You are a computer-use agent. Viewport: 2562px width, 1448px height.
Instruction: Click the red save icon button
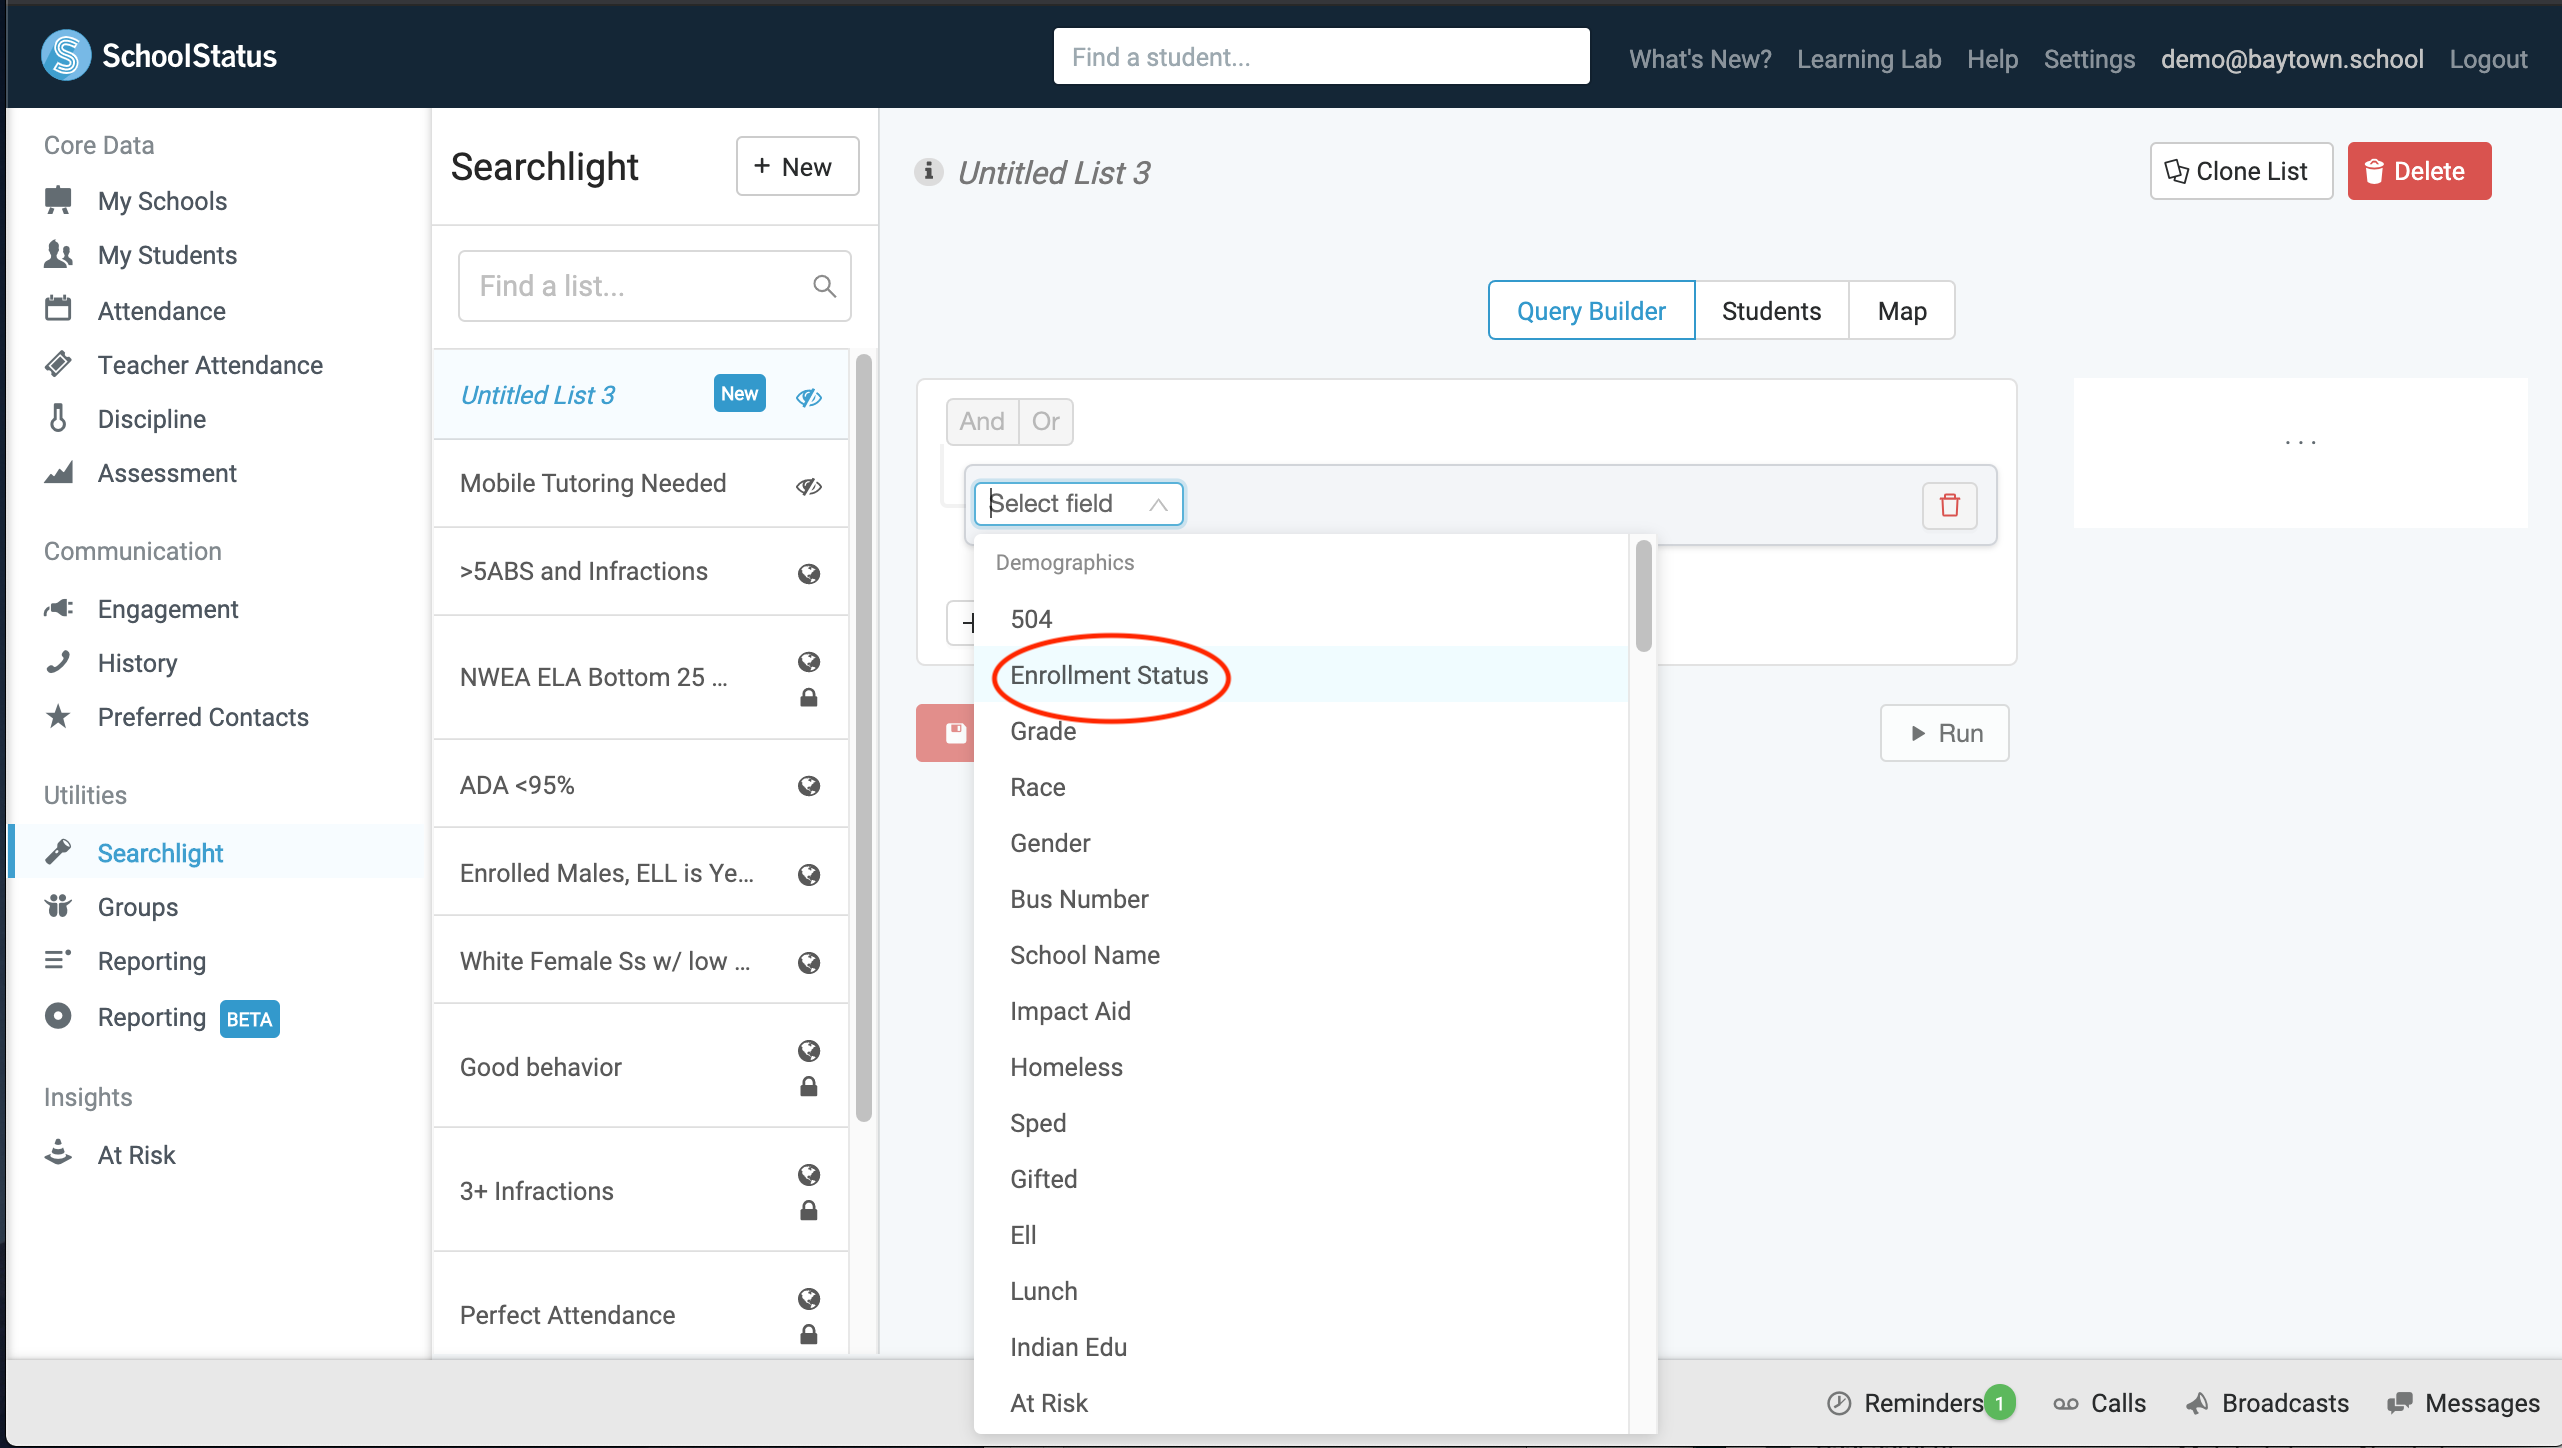point(946,734)
